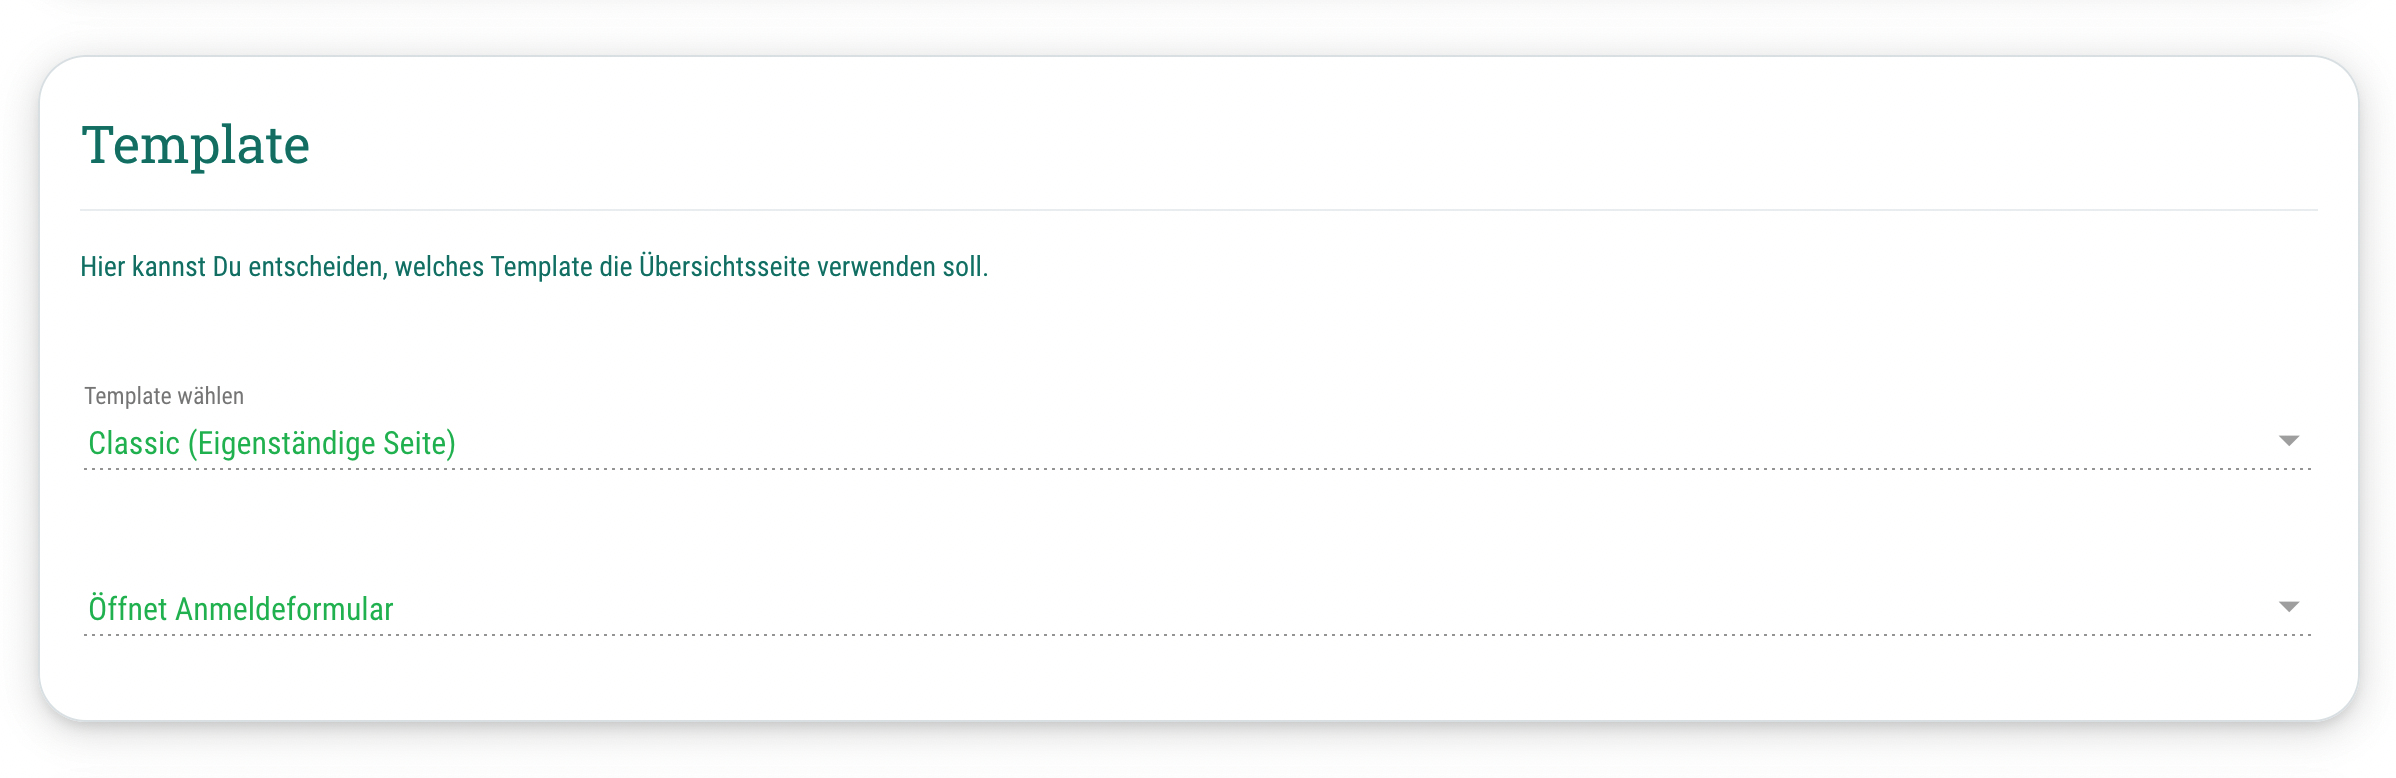Open the Template wählen dropdown arrow
The image size is (2396, 778).
pyautogui.click(x=2288, y=441)
